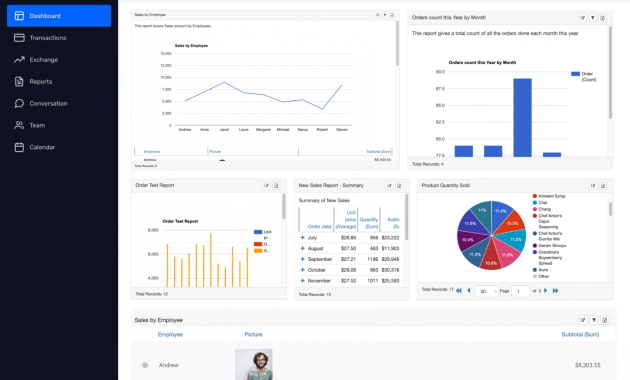Open the Dashboard sidebar item

pyautogui.click(x=59, y=16)
